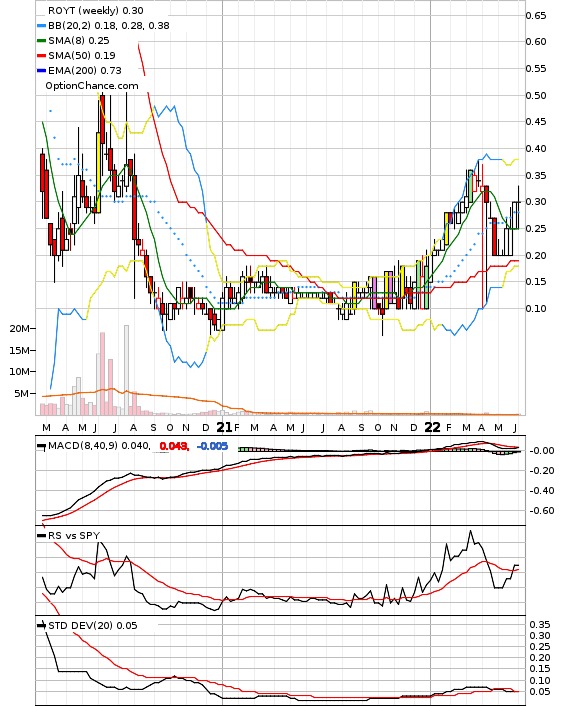The width and height of the screenshot is (566, 706).
Task: Click the 5M volume axis label
Action: point(22,394)
